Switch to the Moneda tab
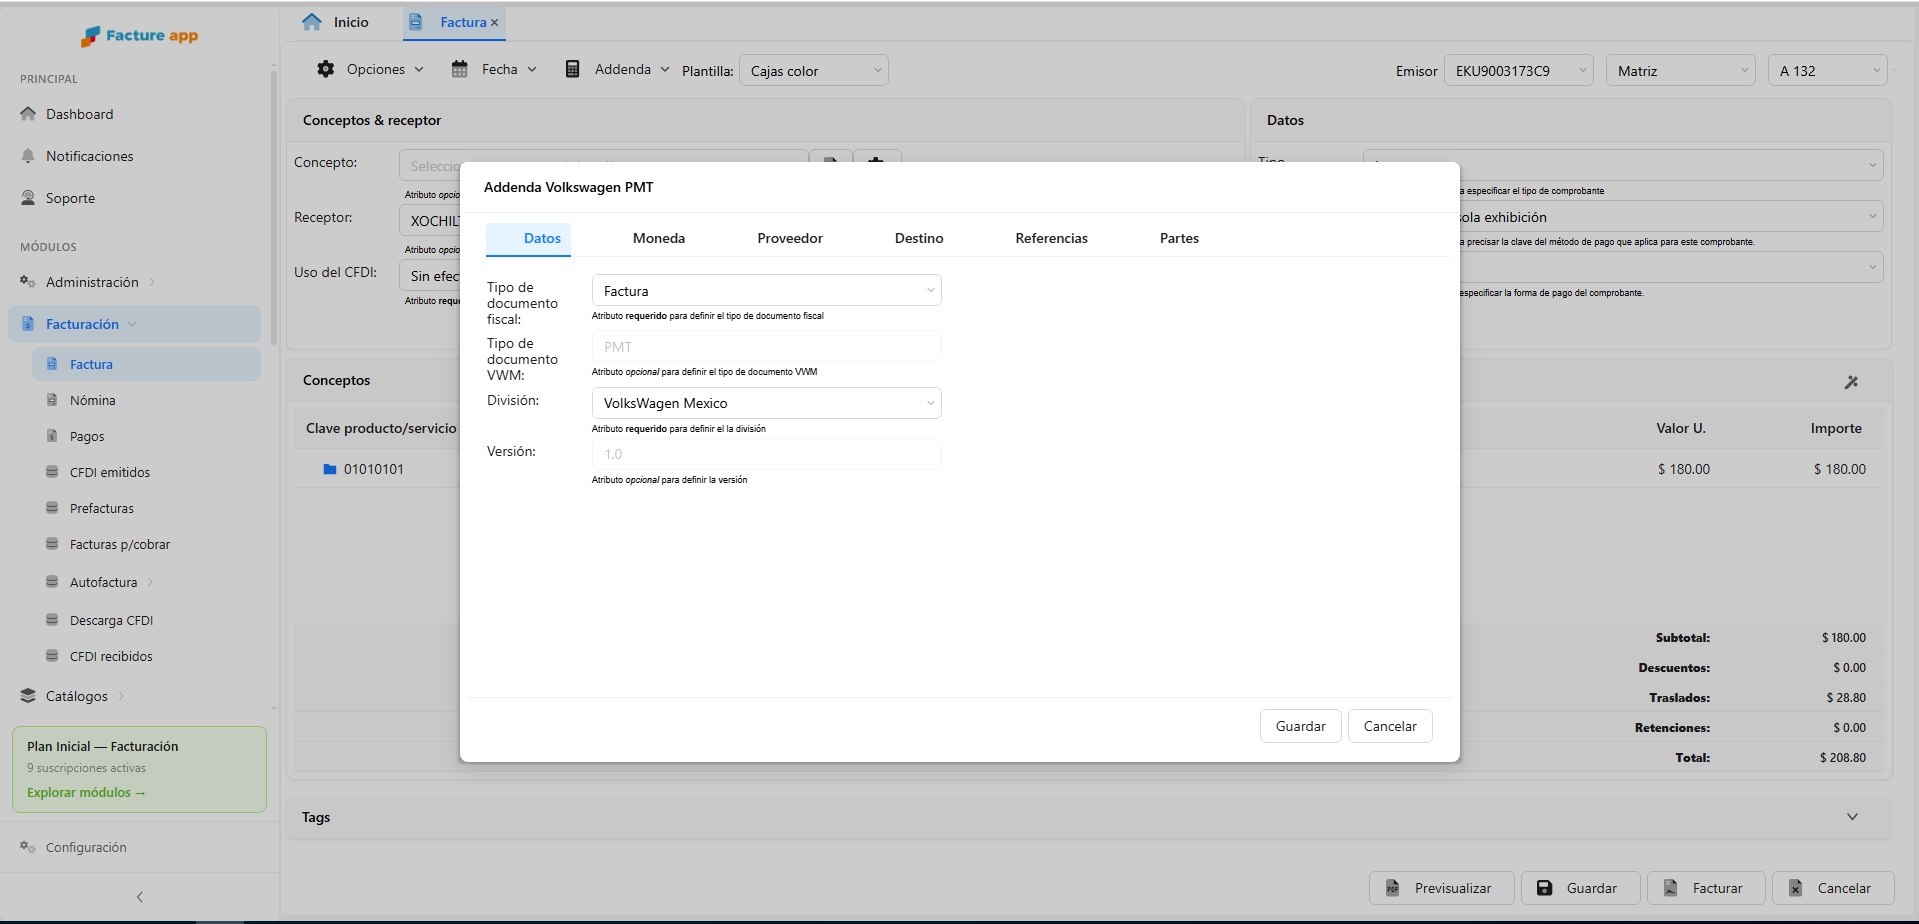Viewport: 1919px width, 924px height. point(659,238)
